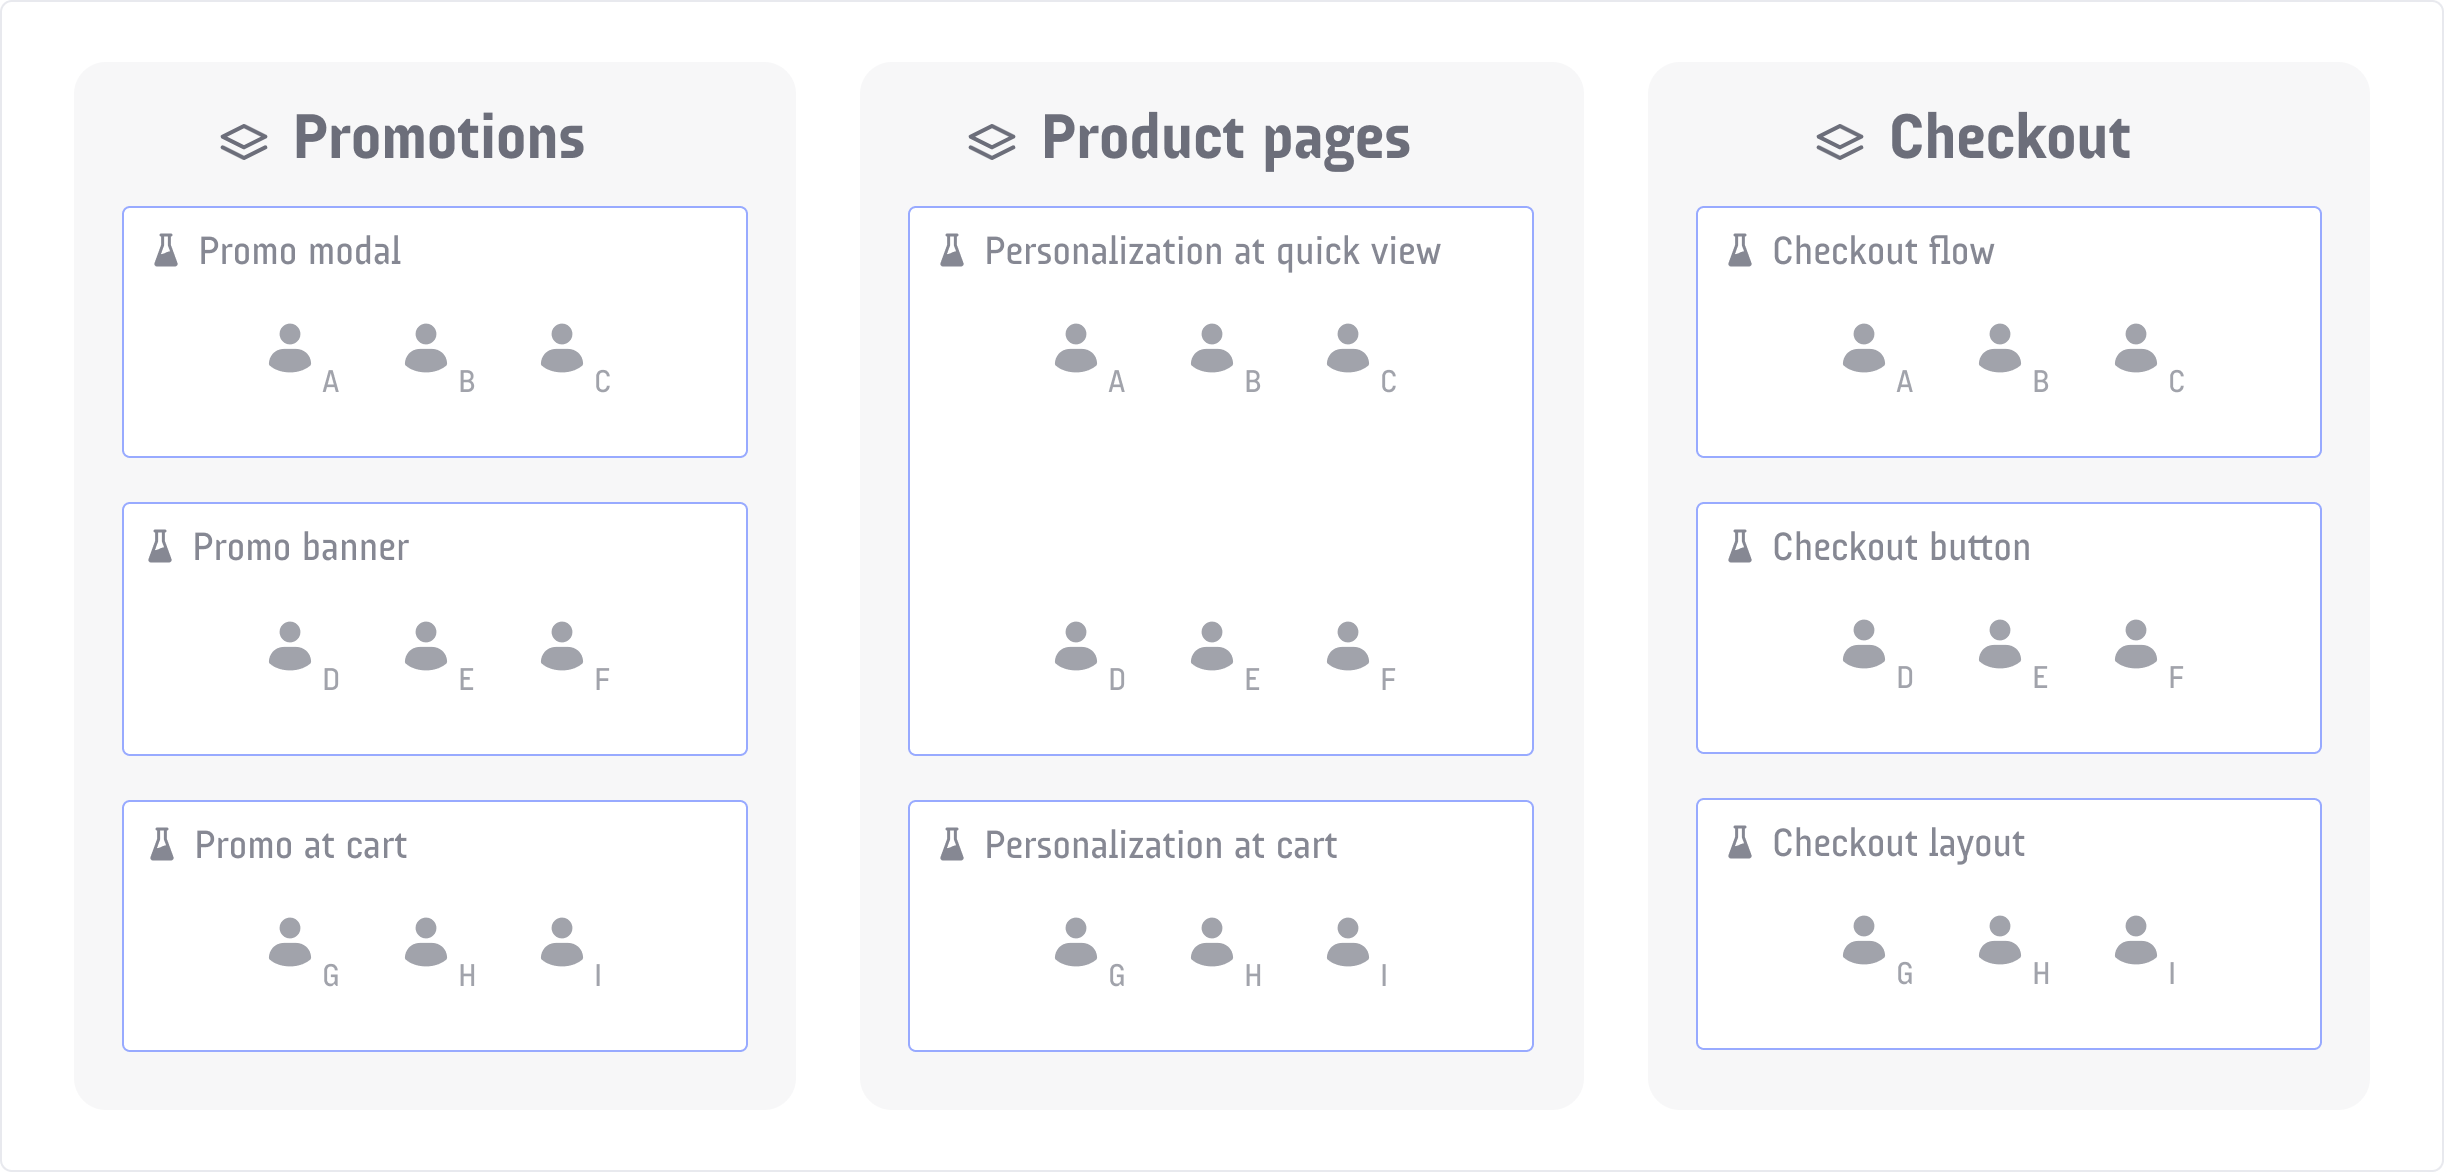Click the flask icon next to Promo banner

160,547
